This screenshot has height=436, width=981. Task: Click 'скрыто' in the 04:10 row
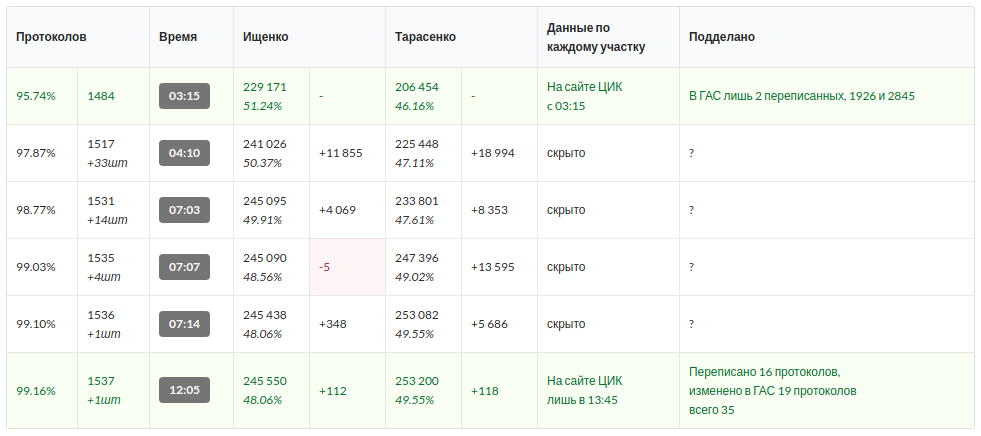(x=566, y=153)
